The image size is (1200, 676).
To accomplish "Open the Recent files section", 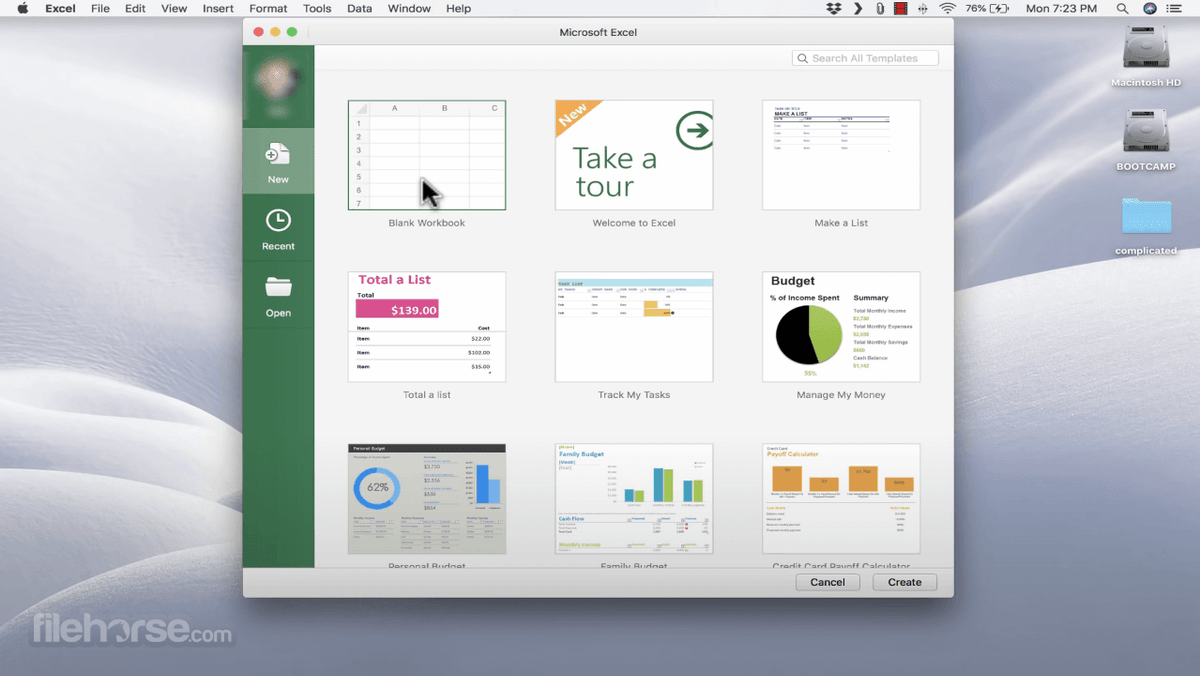I will (x=278, y=229).
